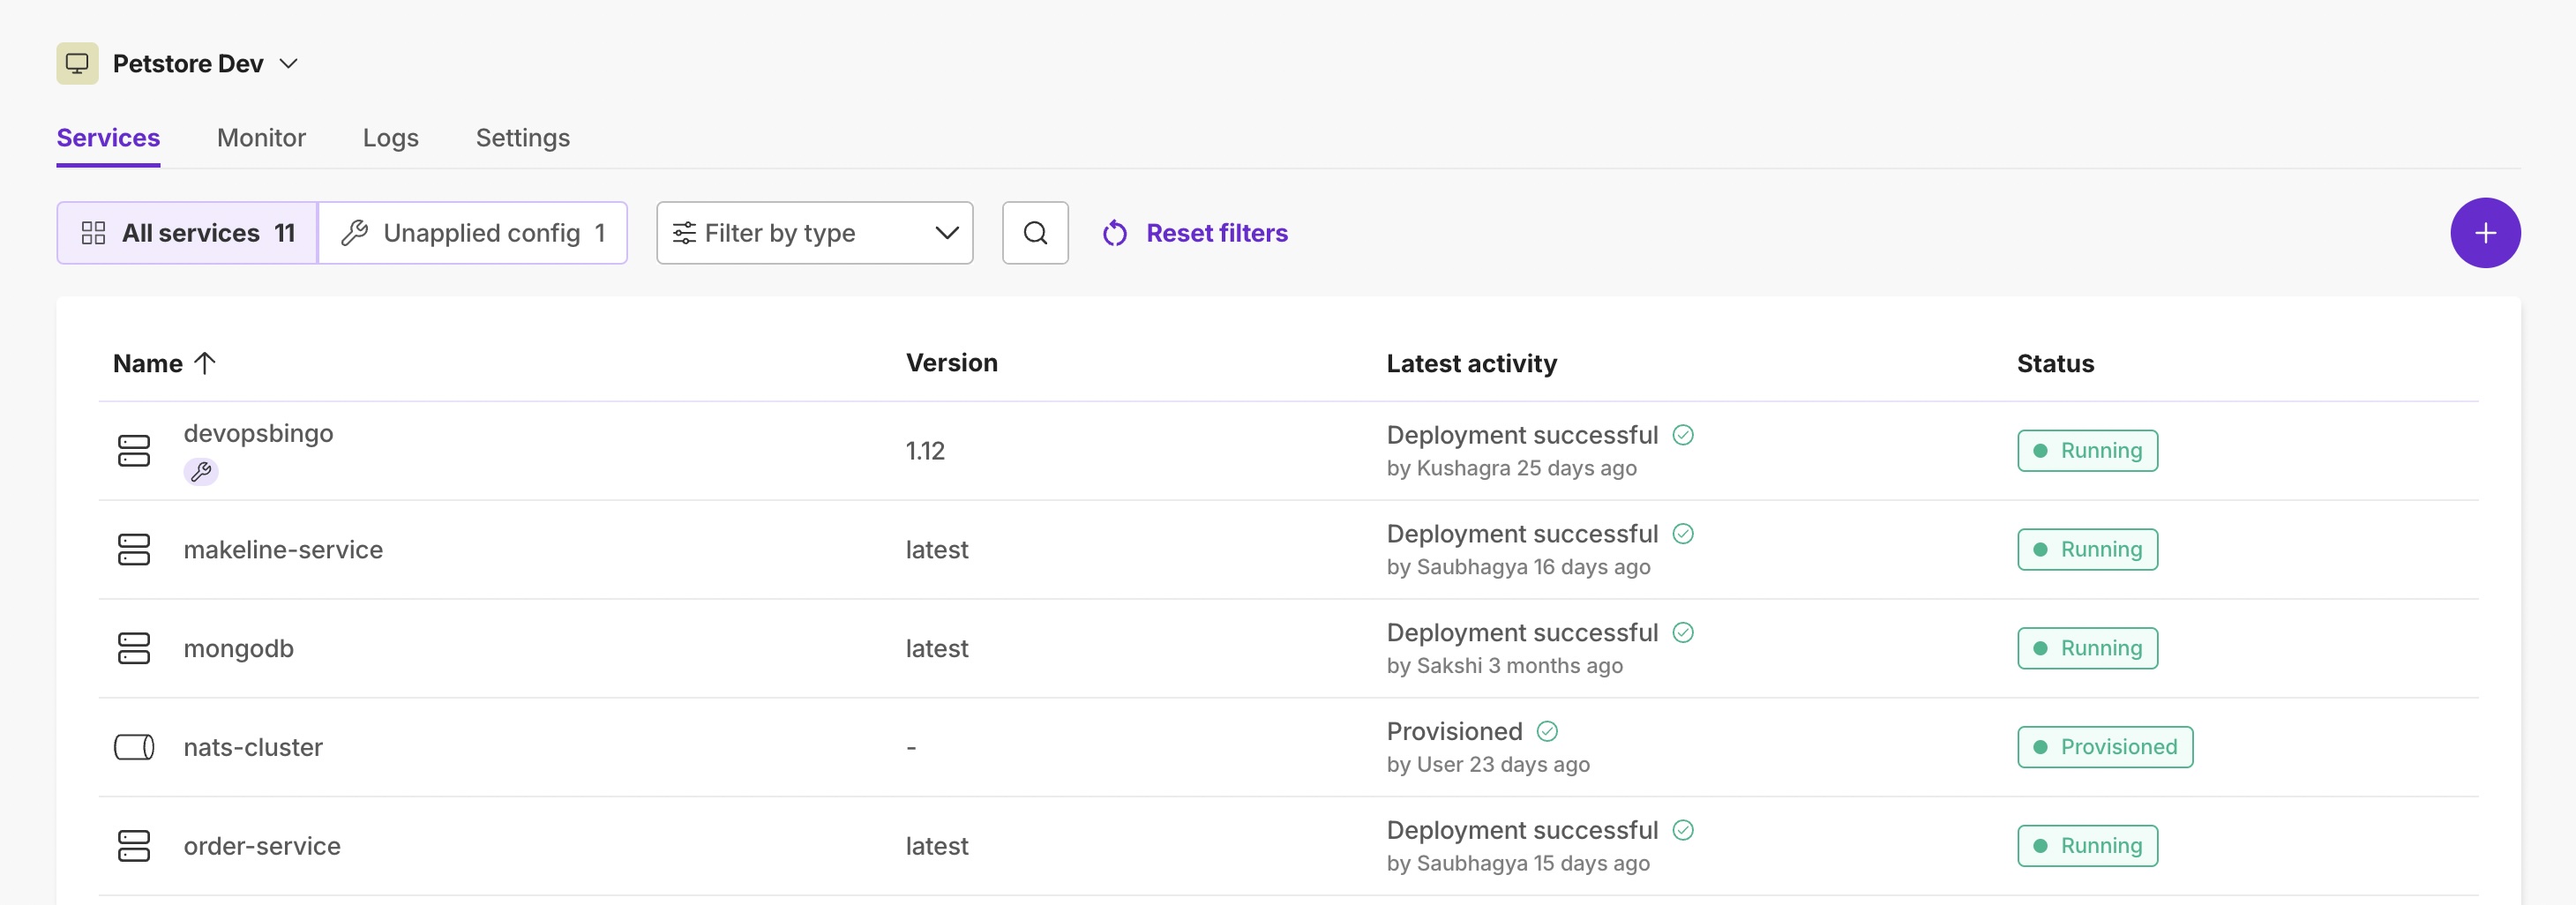Click makeline-service Deployment successful check icon
2576x905 pixels.
[1683, 534]
